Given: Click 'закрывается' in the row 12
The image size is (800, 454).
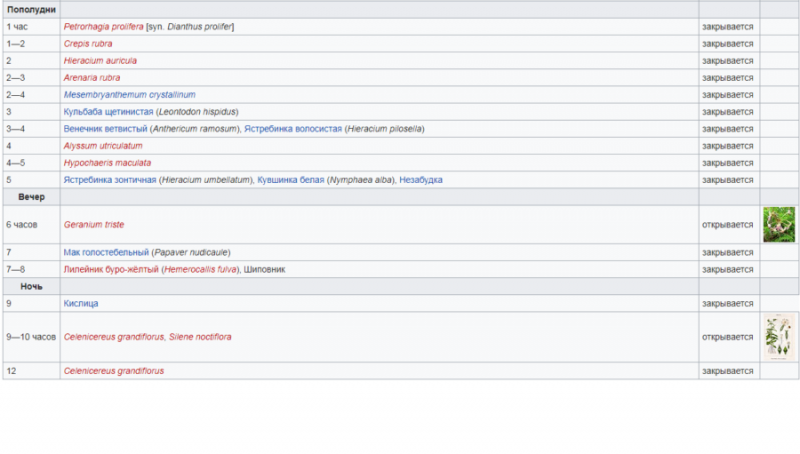Looking at the screenshot, I should point(728,371).
